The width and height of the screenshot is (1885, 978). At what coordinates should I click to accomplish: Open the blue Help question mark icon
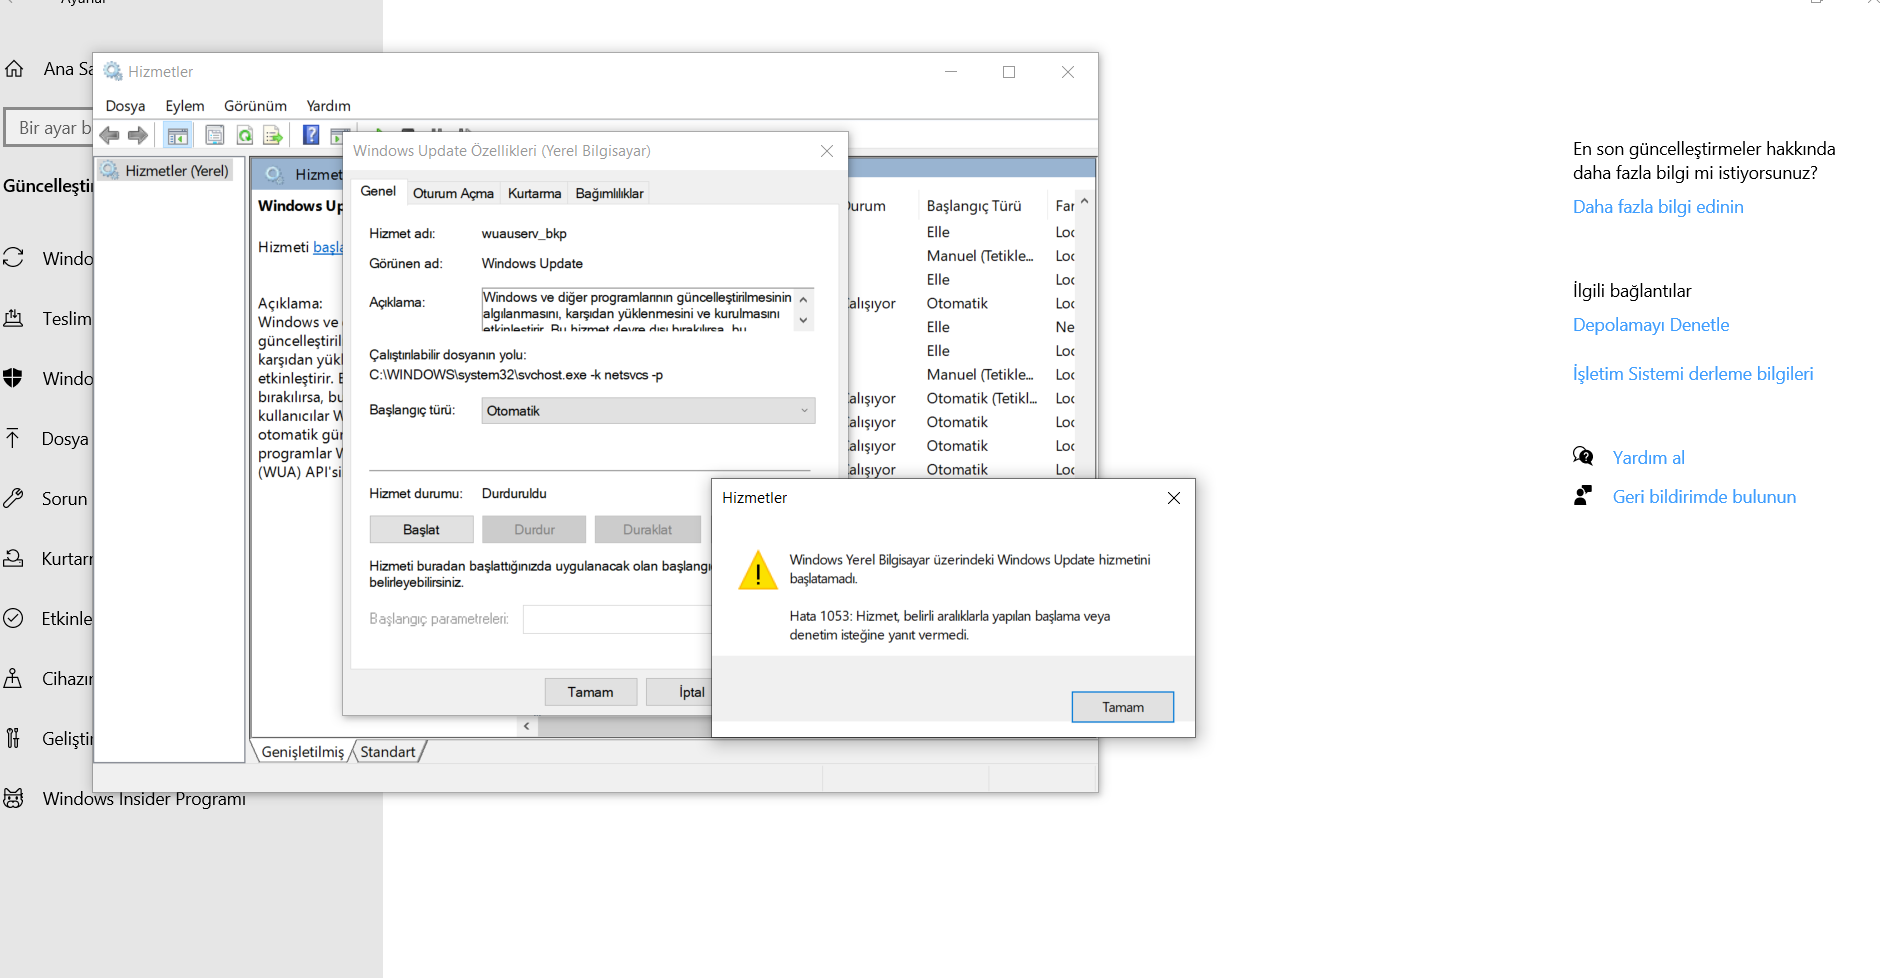click(x=311, y=135)
